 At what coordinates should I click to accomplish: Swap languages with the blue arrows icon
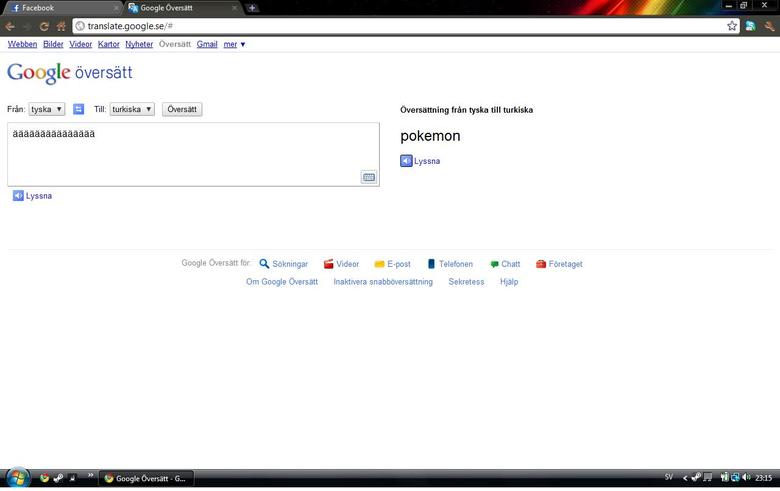click(79, 109)
